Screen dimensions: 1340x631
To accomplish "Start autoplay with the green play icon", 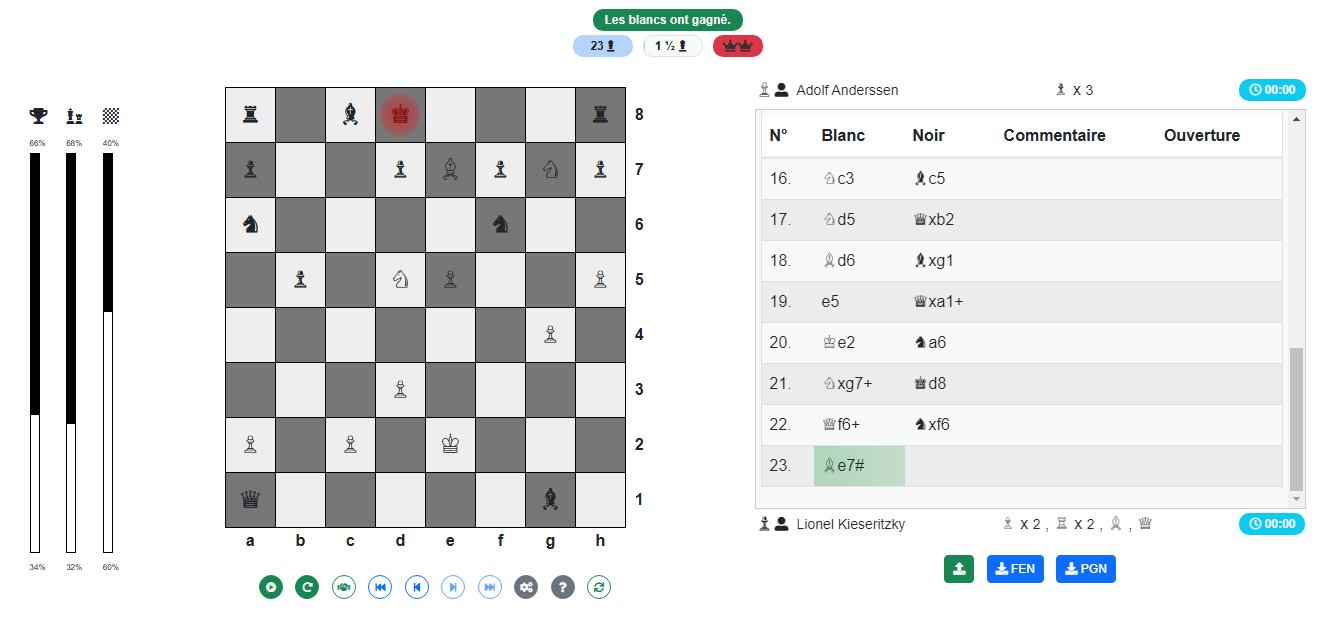I will point(270,587).
